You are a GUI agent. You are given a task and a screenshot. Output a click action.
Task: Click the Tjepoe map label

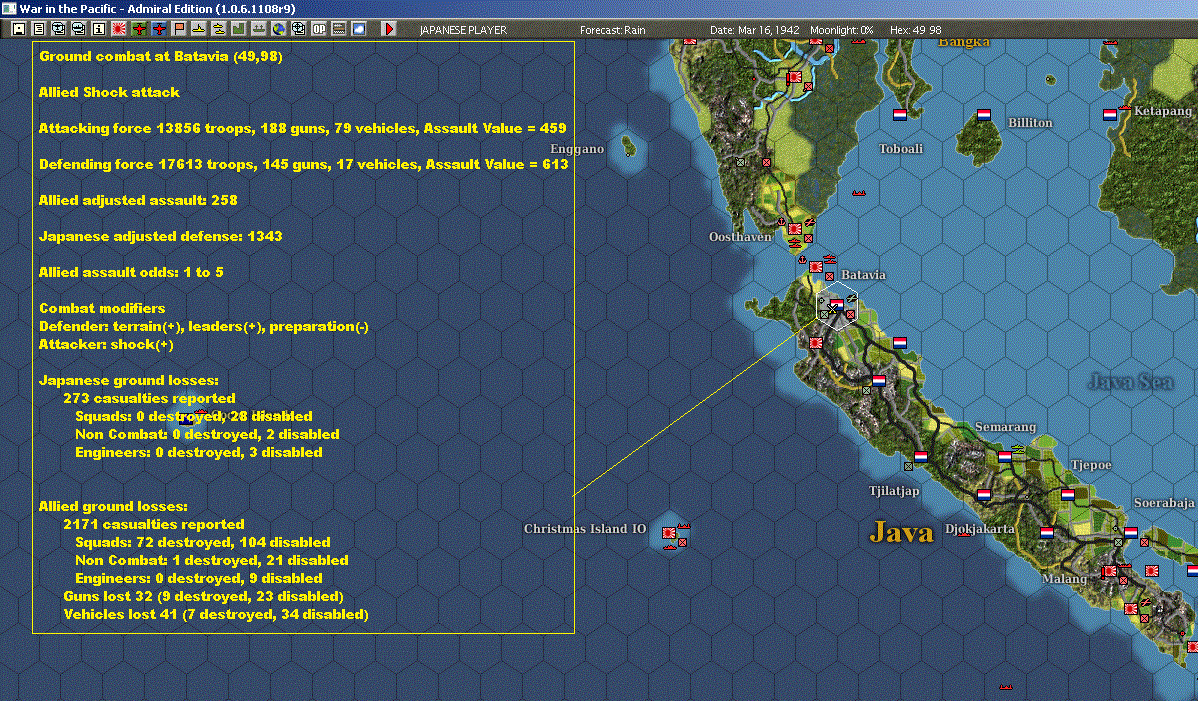click(x=1091, y=465)
